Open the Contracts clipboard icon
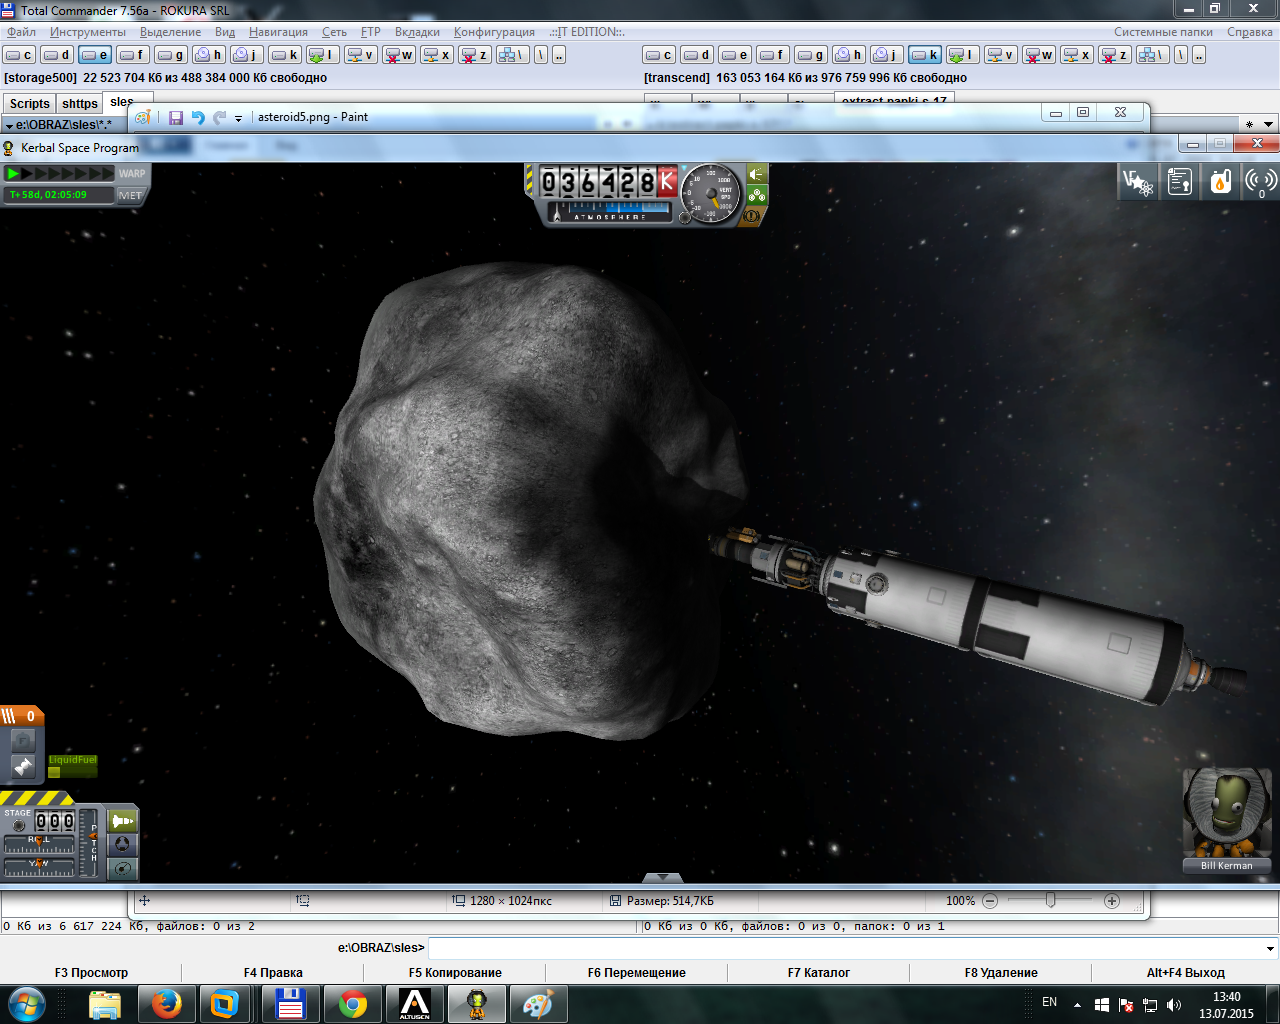This screenshot has width=1280, height=1024. pos(1180,182)
